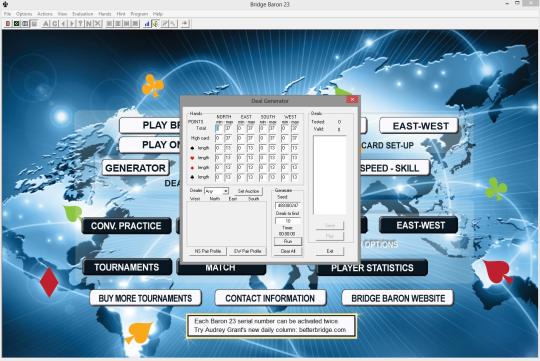Click South High card max field

[x=272, y=138]
